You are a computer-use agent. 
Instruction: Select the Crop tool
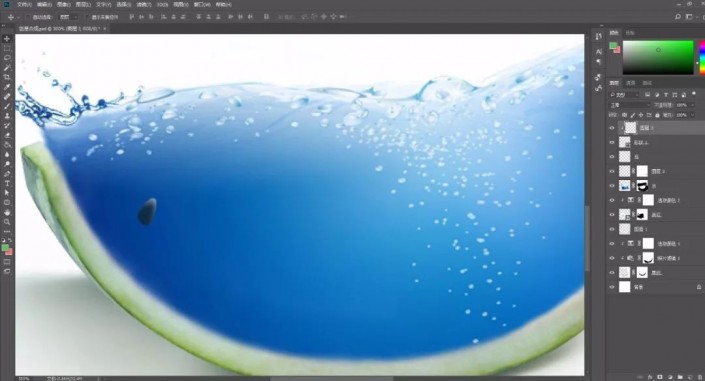pyautogui.click(x=7, y=77)
